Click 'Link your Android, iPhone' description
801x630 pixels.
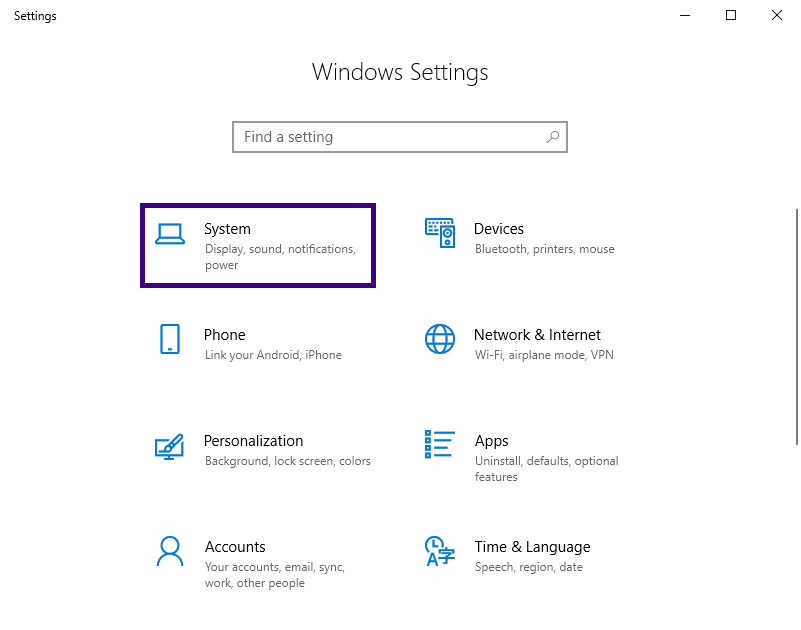pos(273,355)
